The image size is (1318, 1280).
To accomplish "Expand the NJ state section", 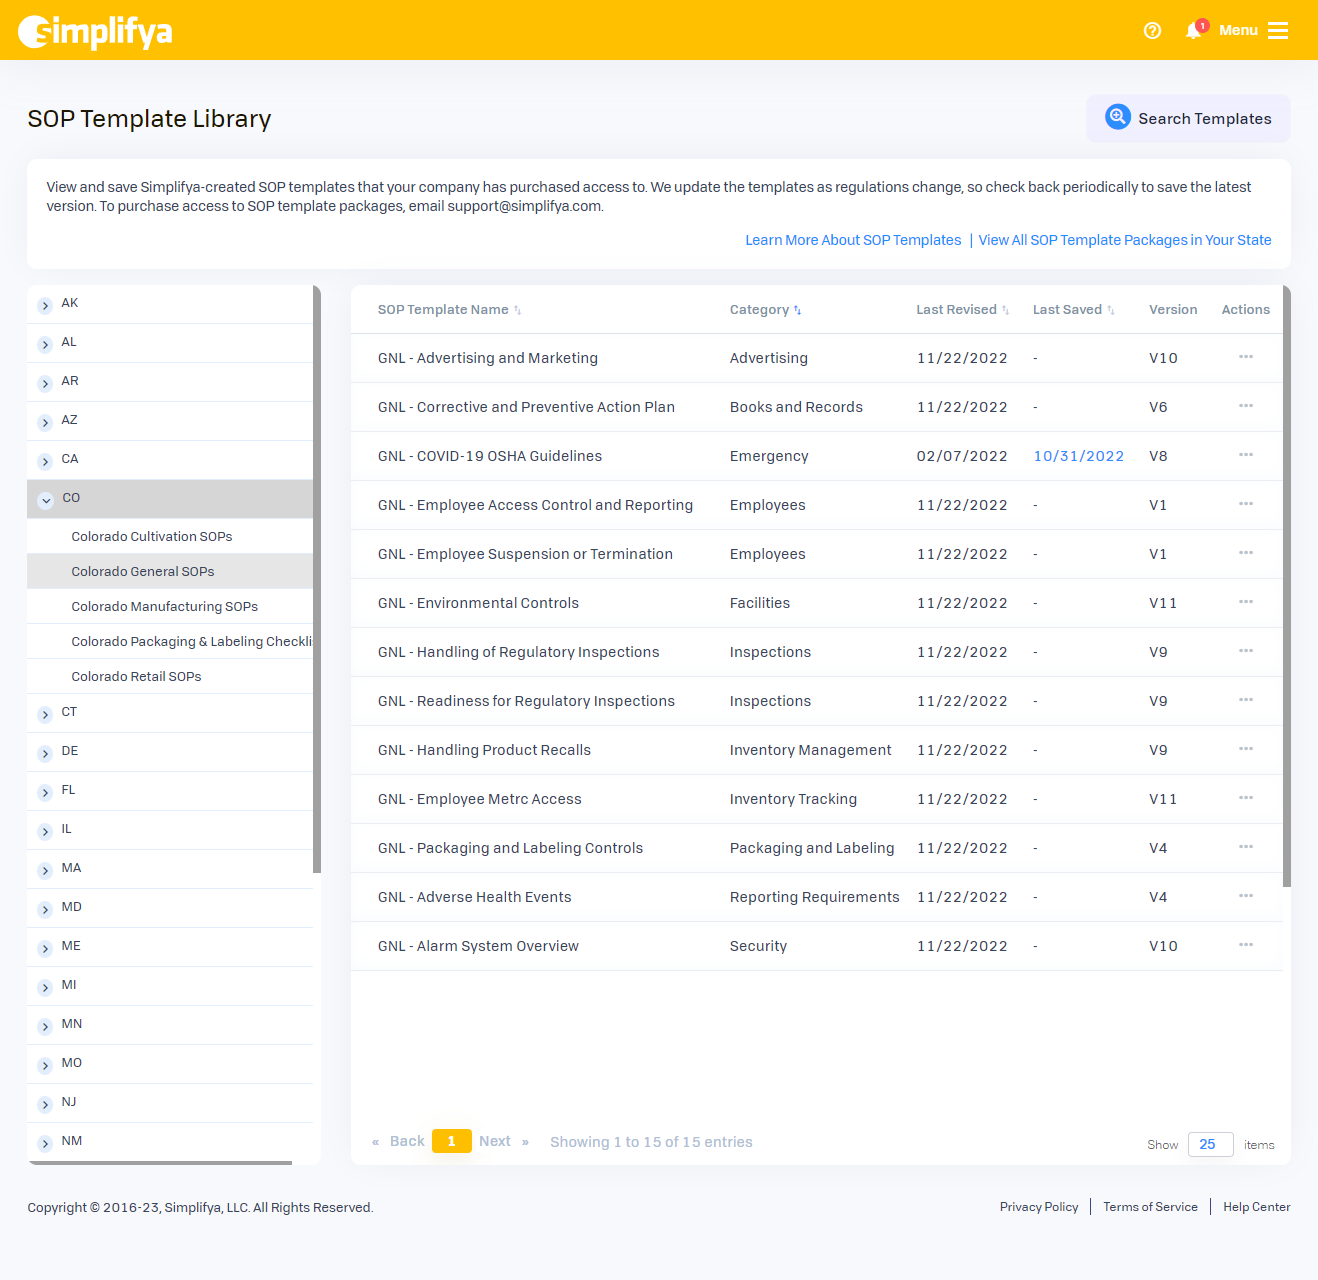I will click(x=46, y=1104).
